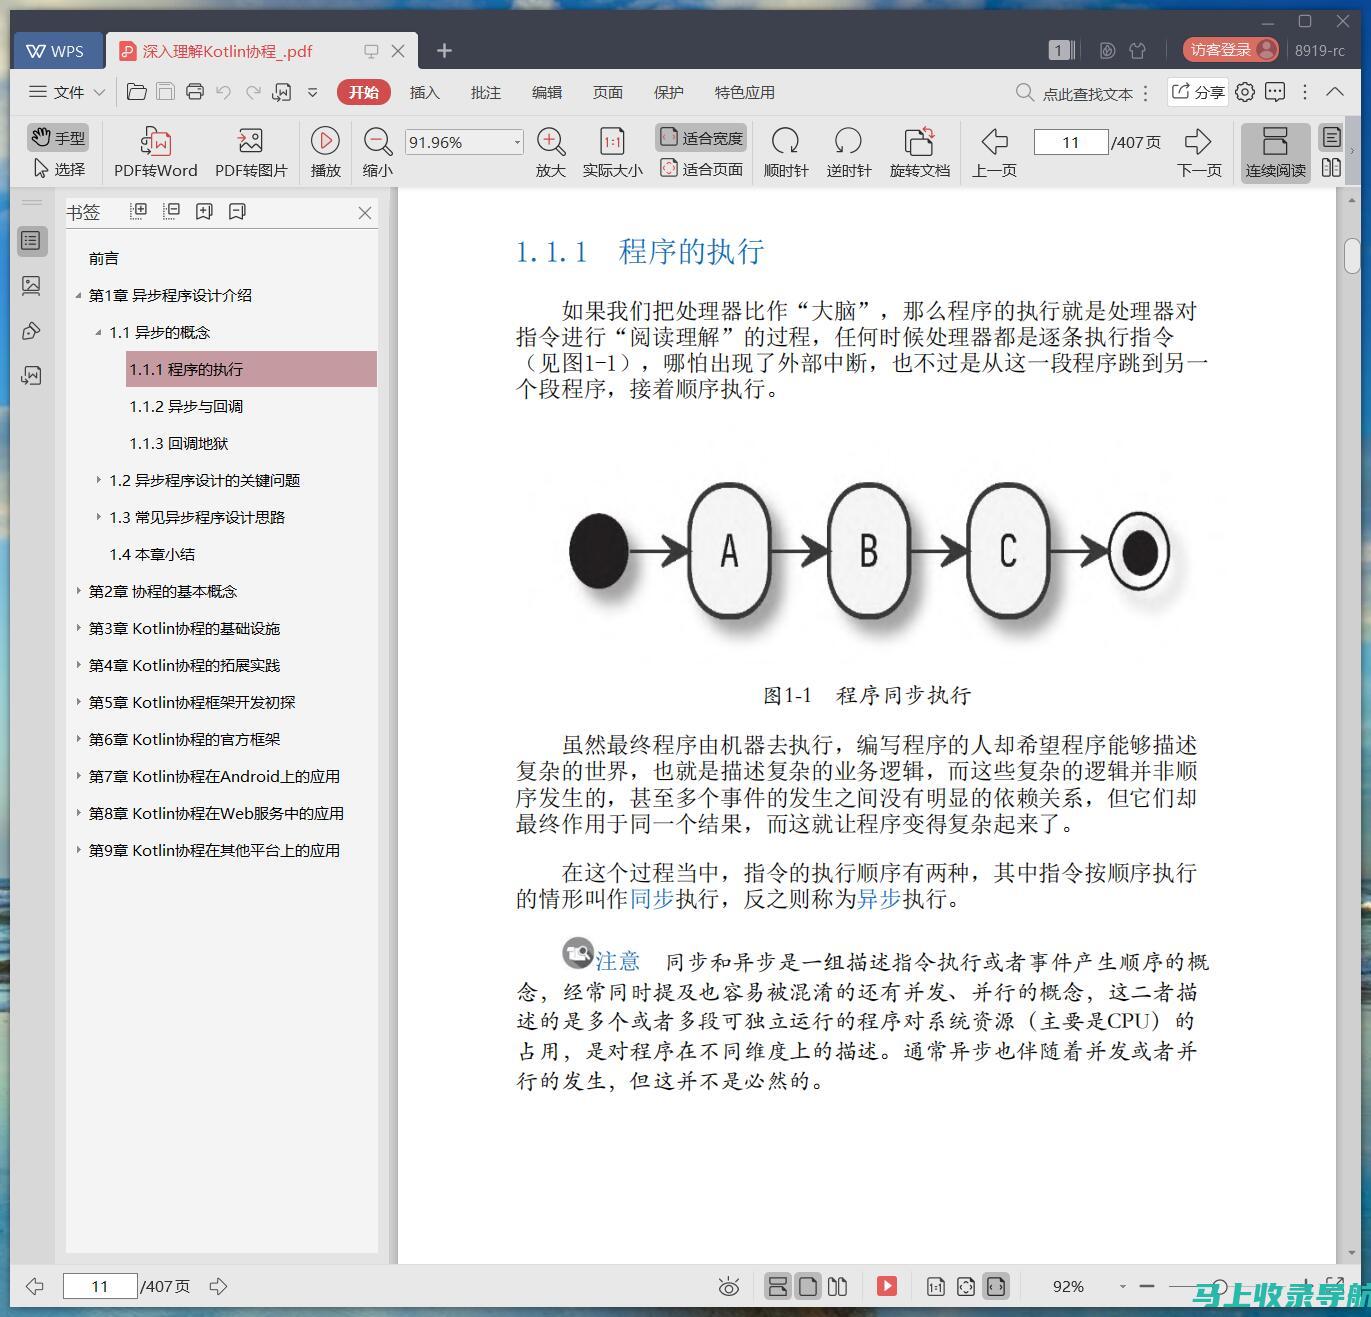Image resolution: width=1371 pixels, height=1317 pixels.
Task: Rotate page counterclockwise (逆时针)
Action: pyautogui.click(x=849, y=152)
